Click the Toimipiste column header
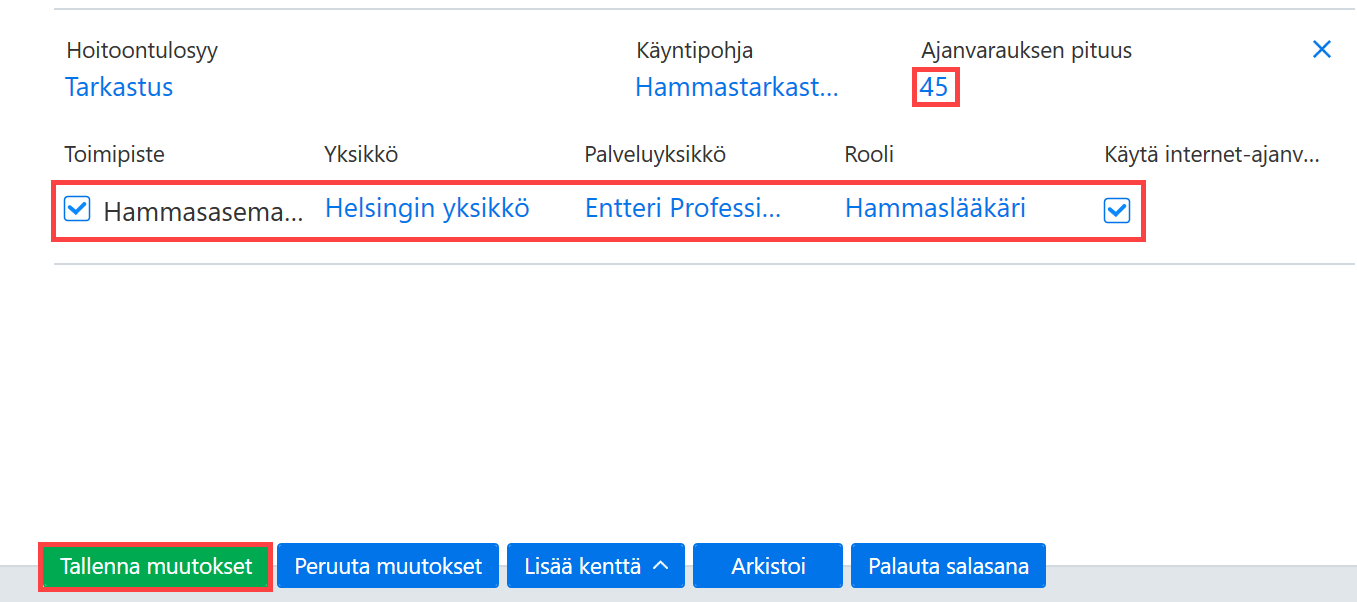1357x602 pixels. pos(115,154)
